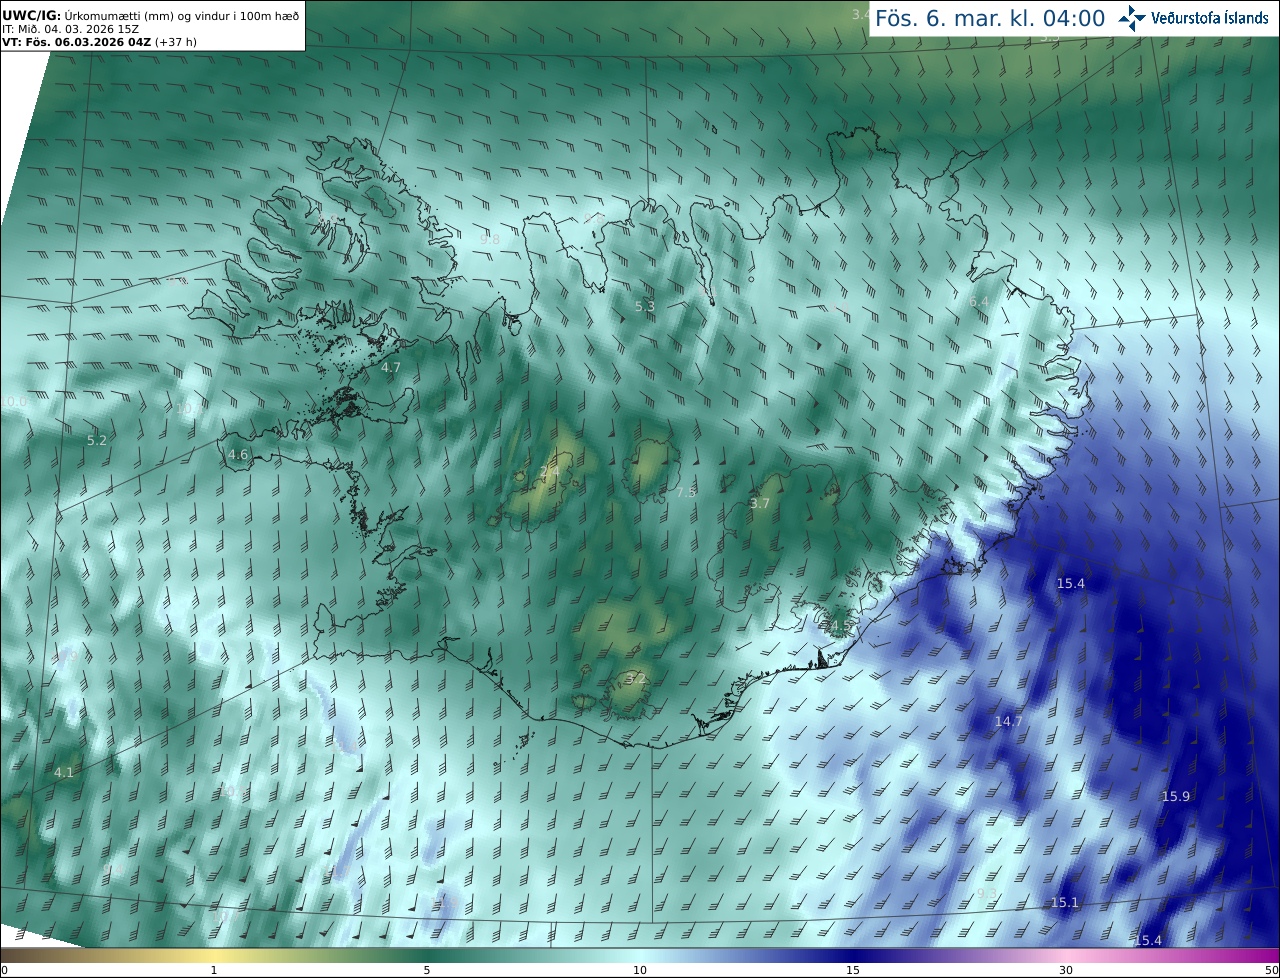Screen dimensions: 1280x978
Task: Click the 50 tick label on the color scale
Action: pyautogui.click(x=1271, y=970)
